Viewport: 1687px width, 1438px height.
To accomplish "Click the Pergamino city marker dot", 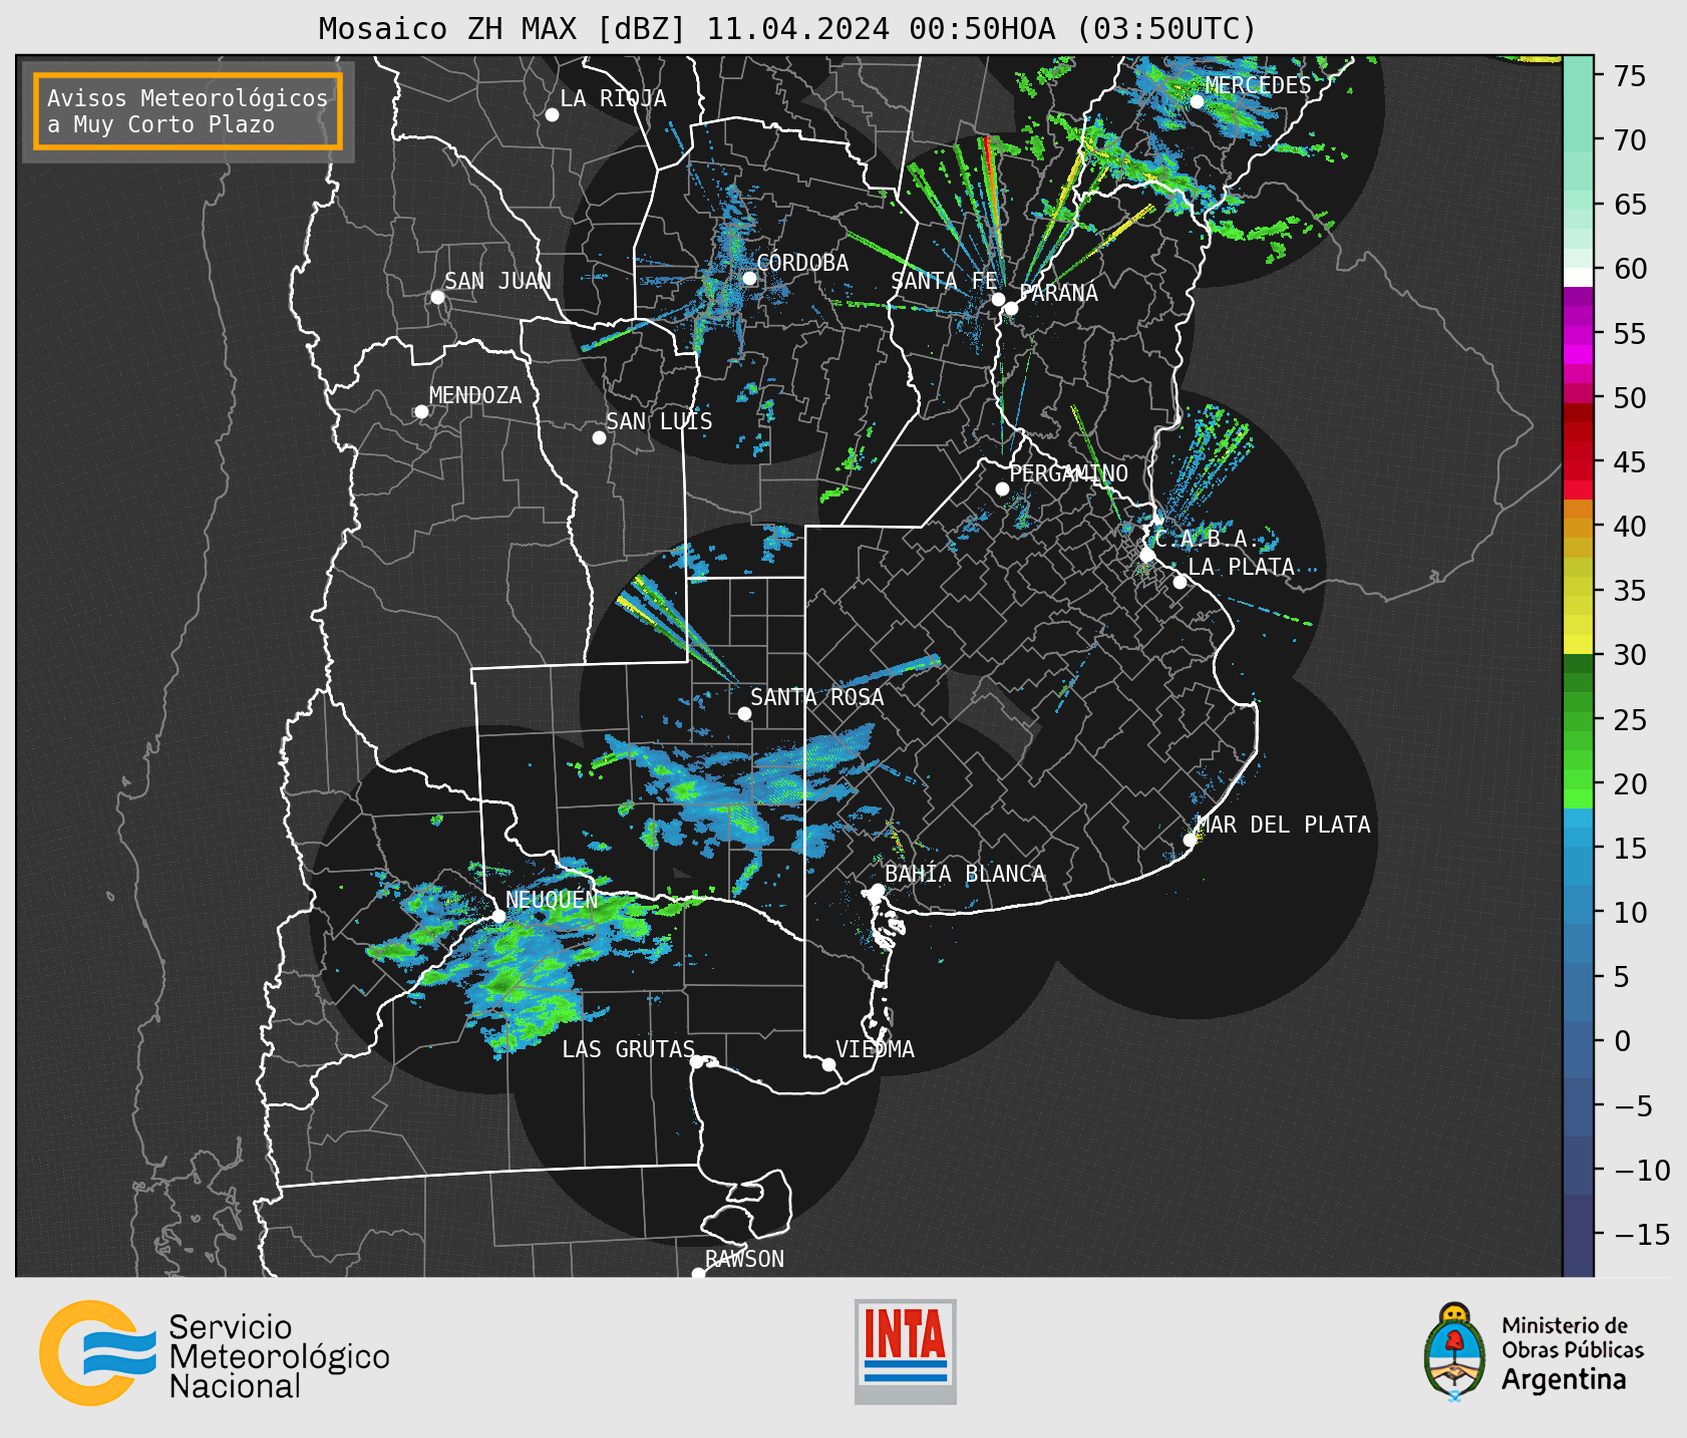I will [1002, 489].
